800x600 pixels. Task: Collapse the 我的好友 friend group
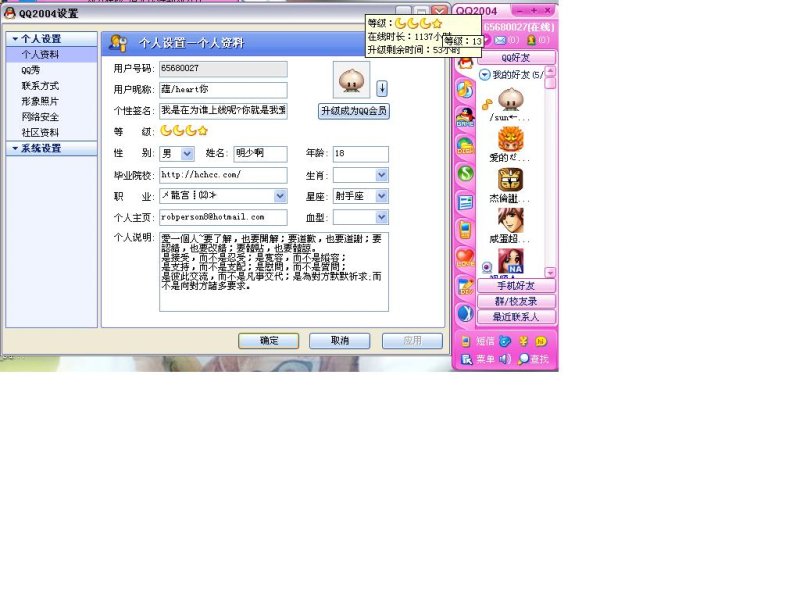coord(485,75)
